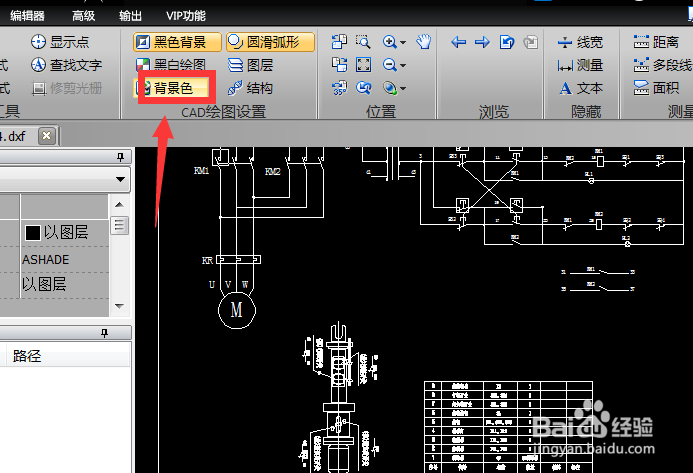Go to next file with right arrow
693x473 pixels.
pos(482,42)
